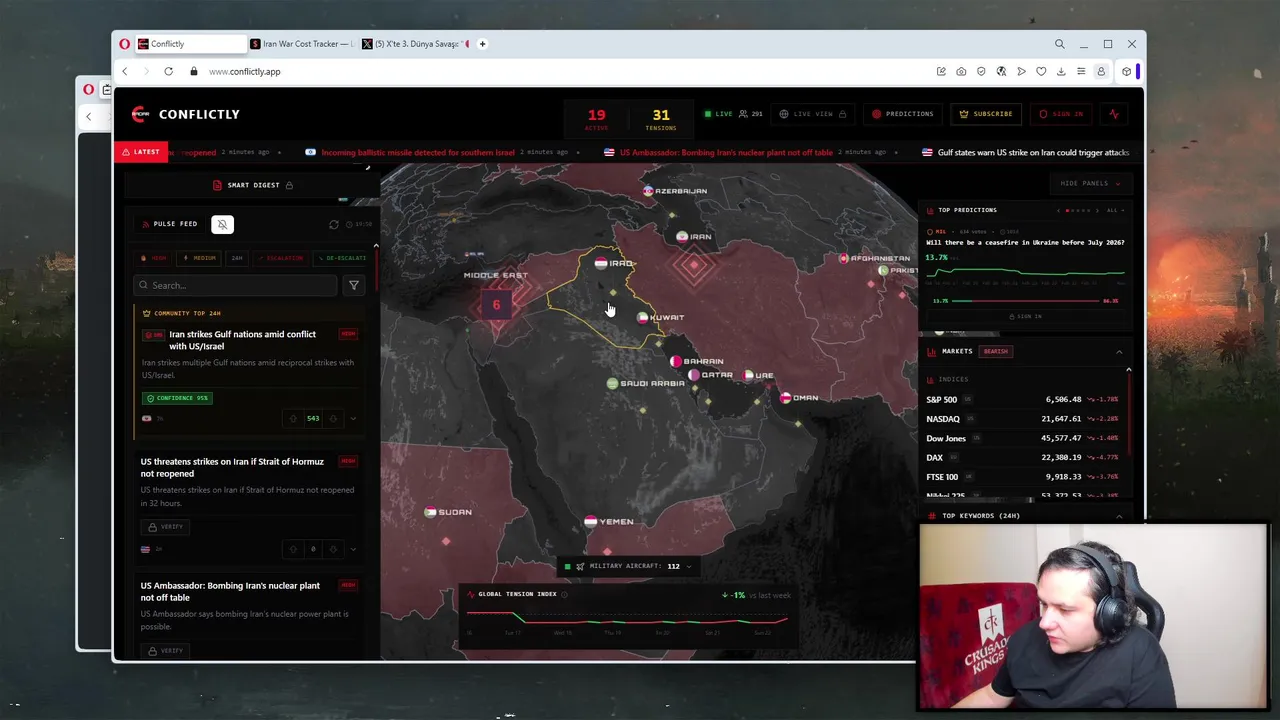Toggle the 24H time filter
Viewport: 1280px width, 720px height.
coord(237,258)
